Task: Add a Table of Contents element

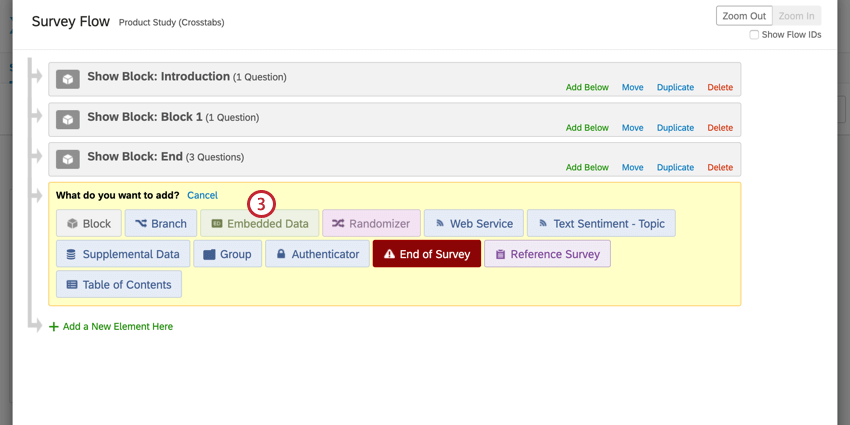Action: 118,285
